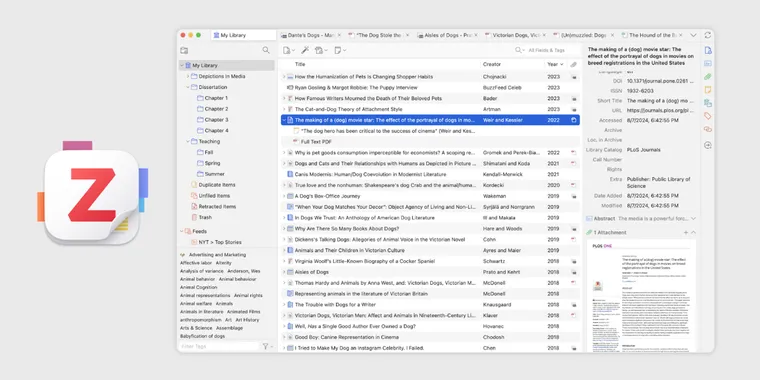Click the Sync with zotero.org icon
760x380 pixels.
[x=708, y=35]
